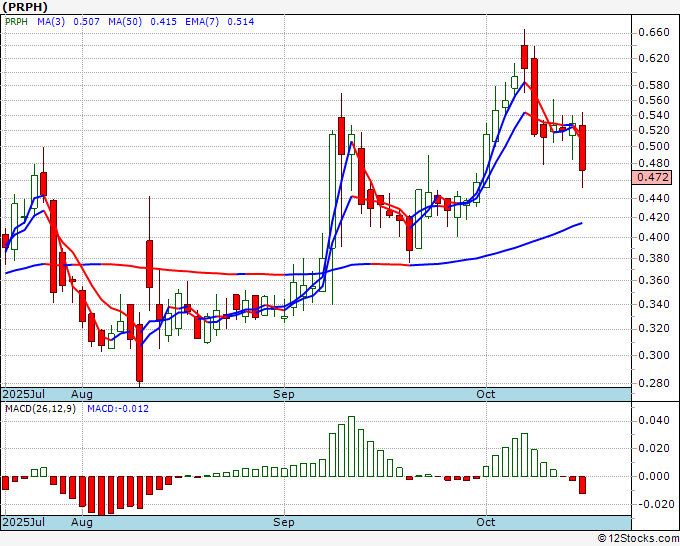Select the MA(3) legend label

tap(51, 22)
